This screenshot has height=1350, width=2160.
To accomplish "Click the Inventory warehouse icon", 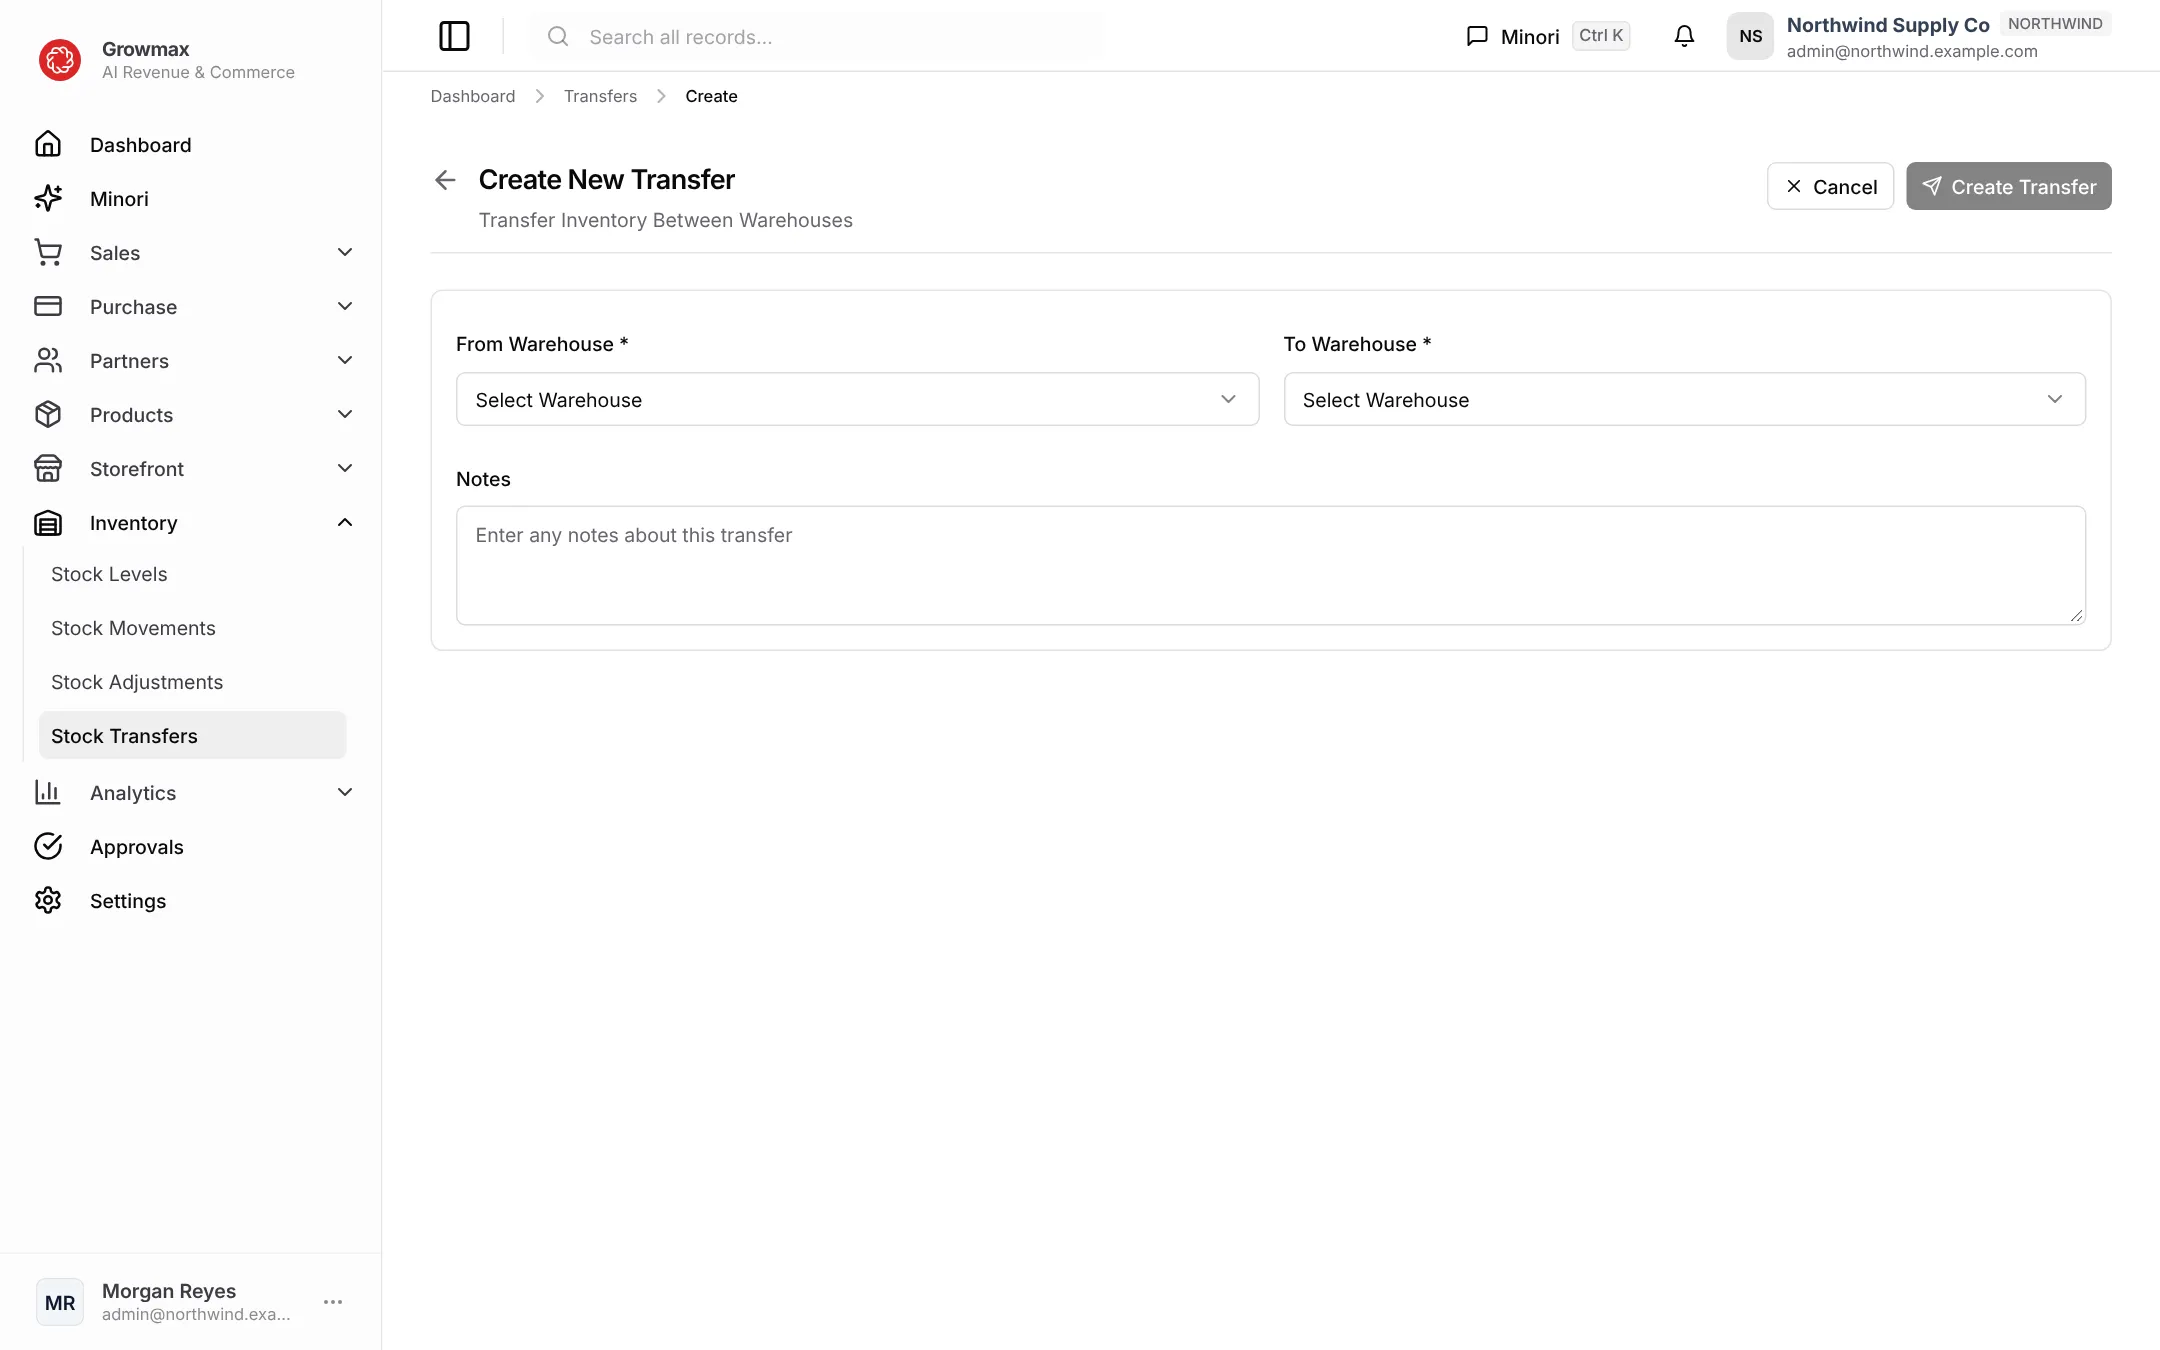I will [48, 522].
